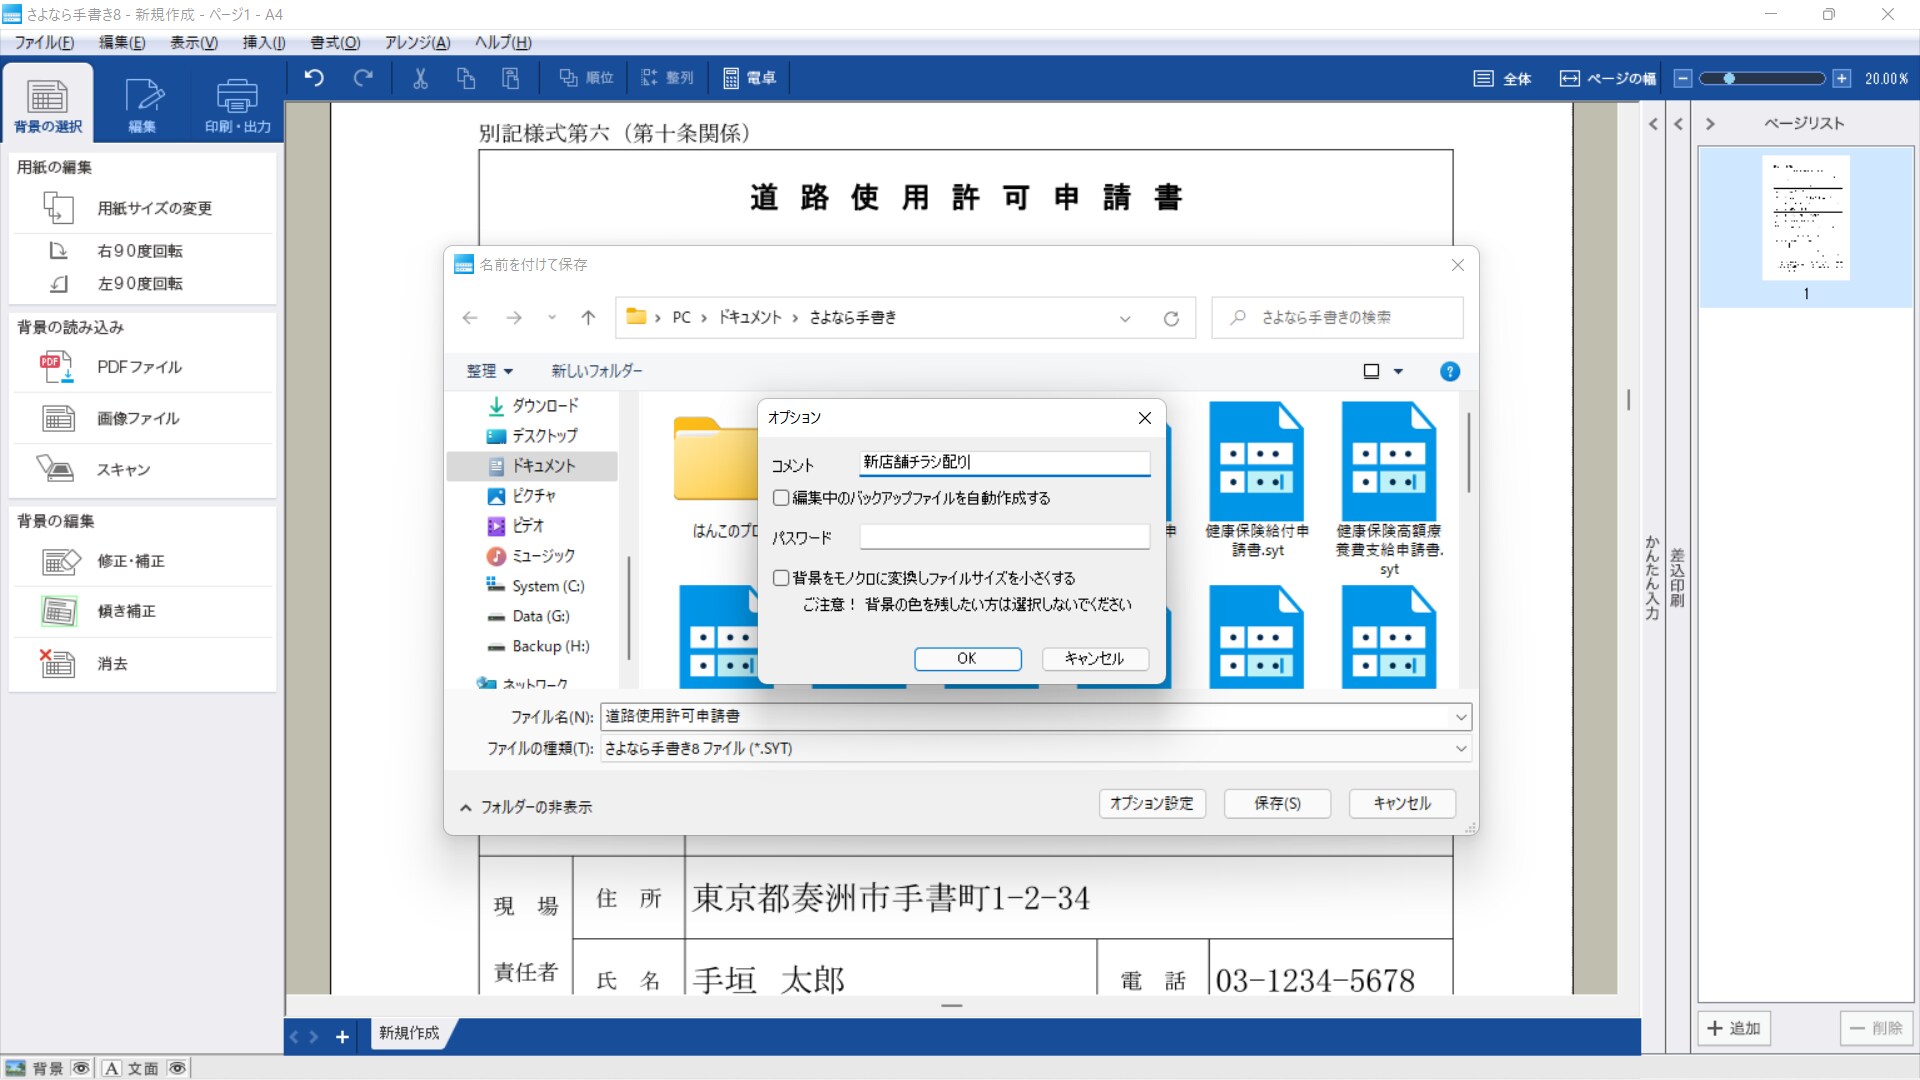This screenshot has height=1080, width=1920.
Task: Click the さよなら手書きの検索 search box
Action: point(1337,318)
